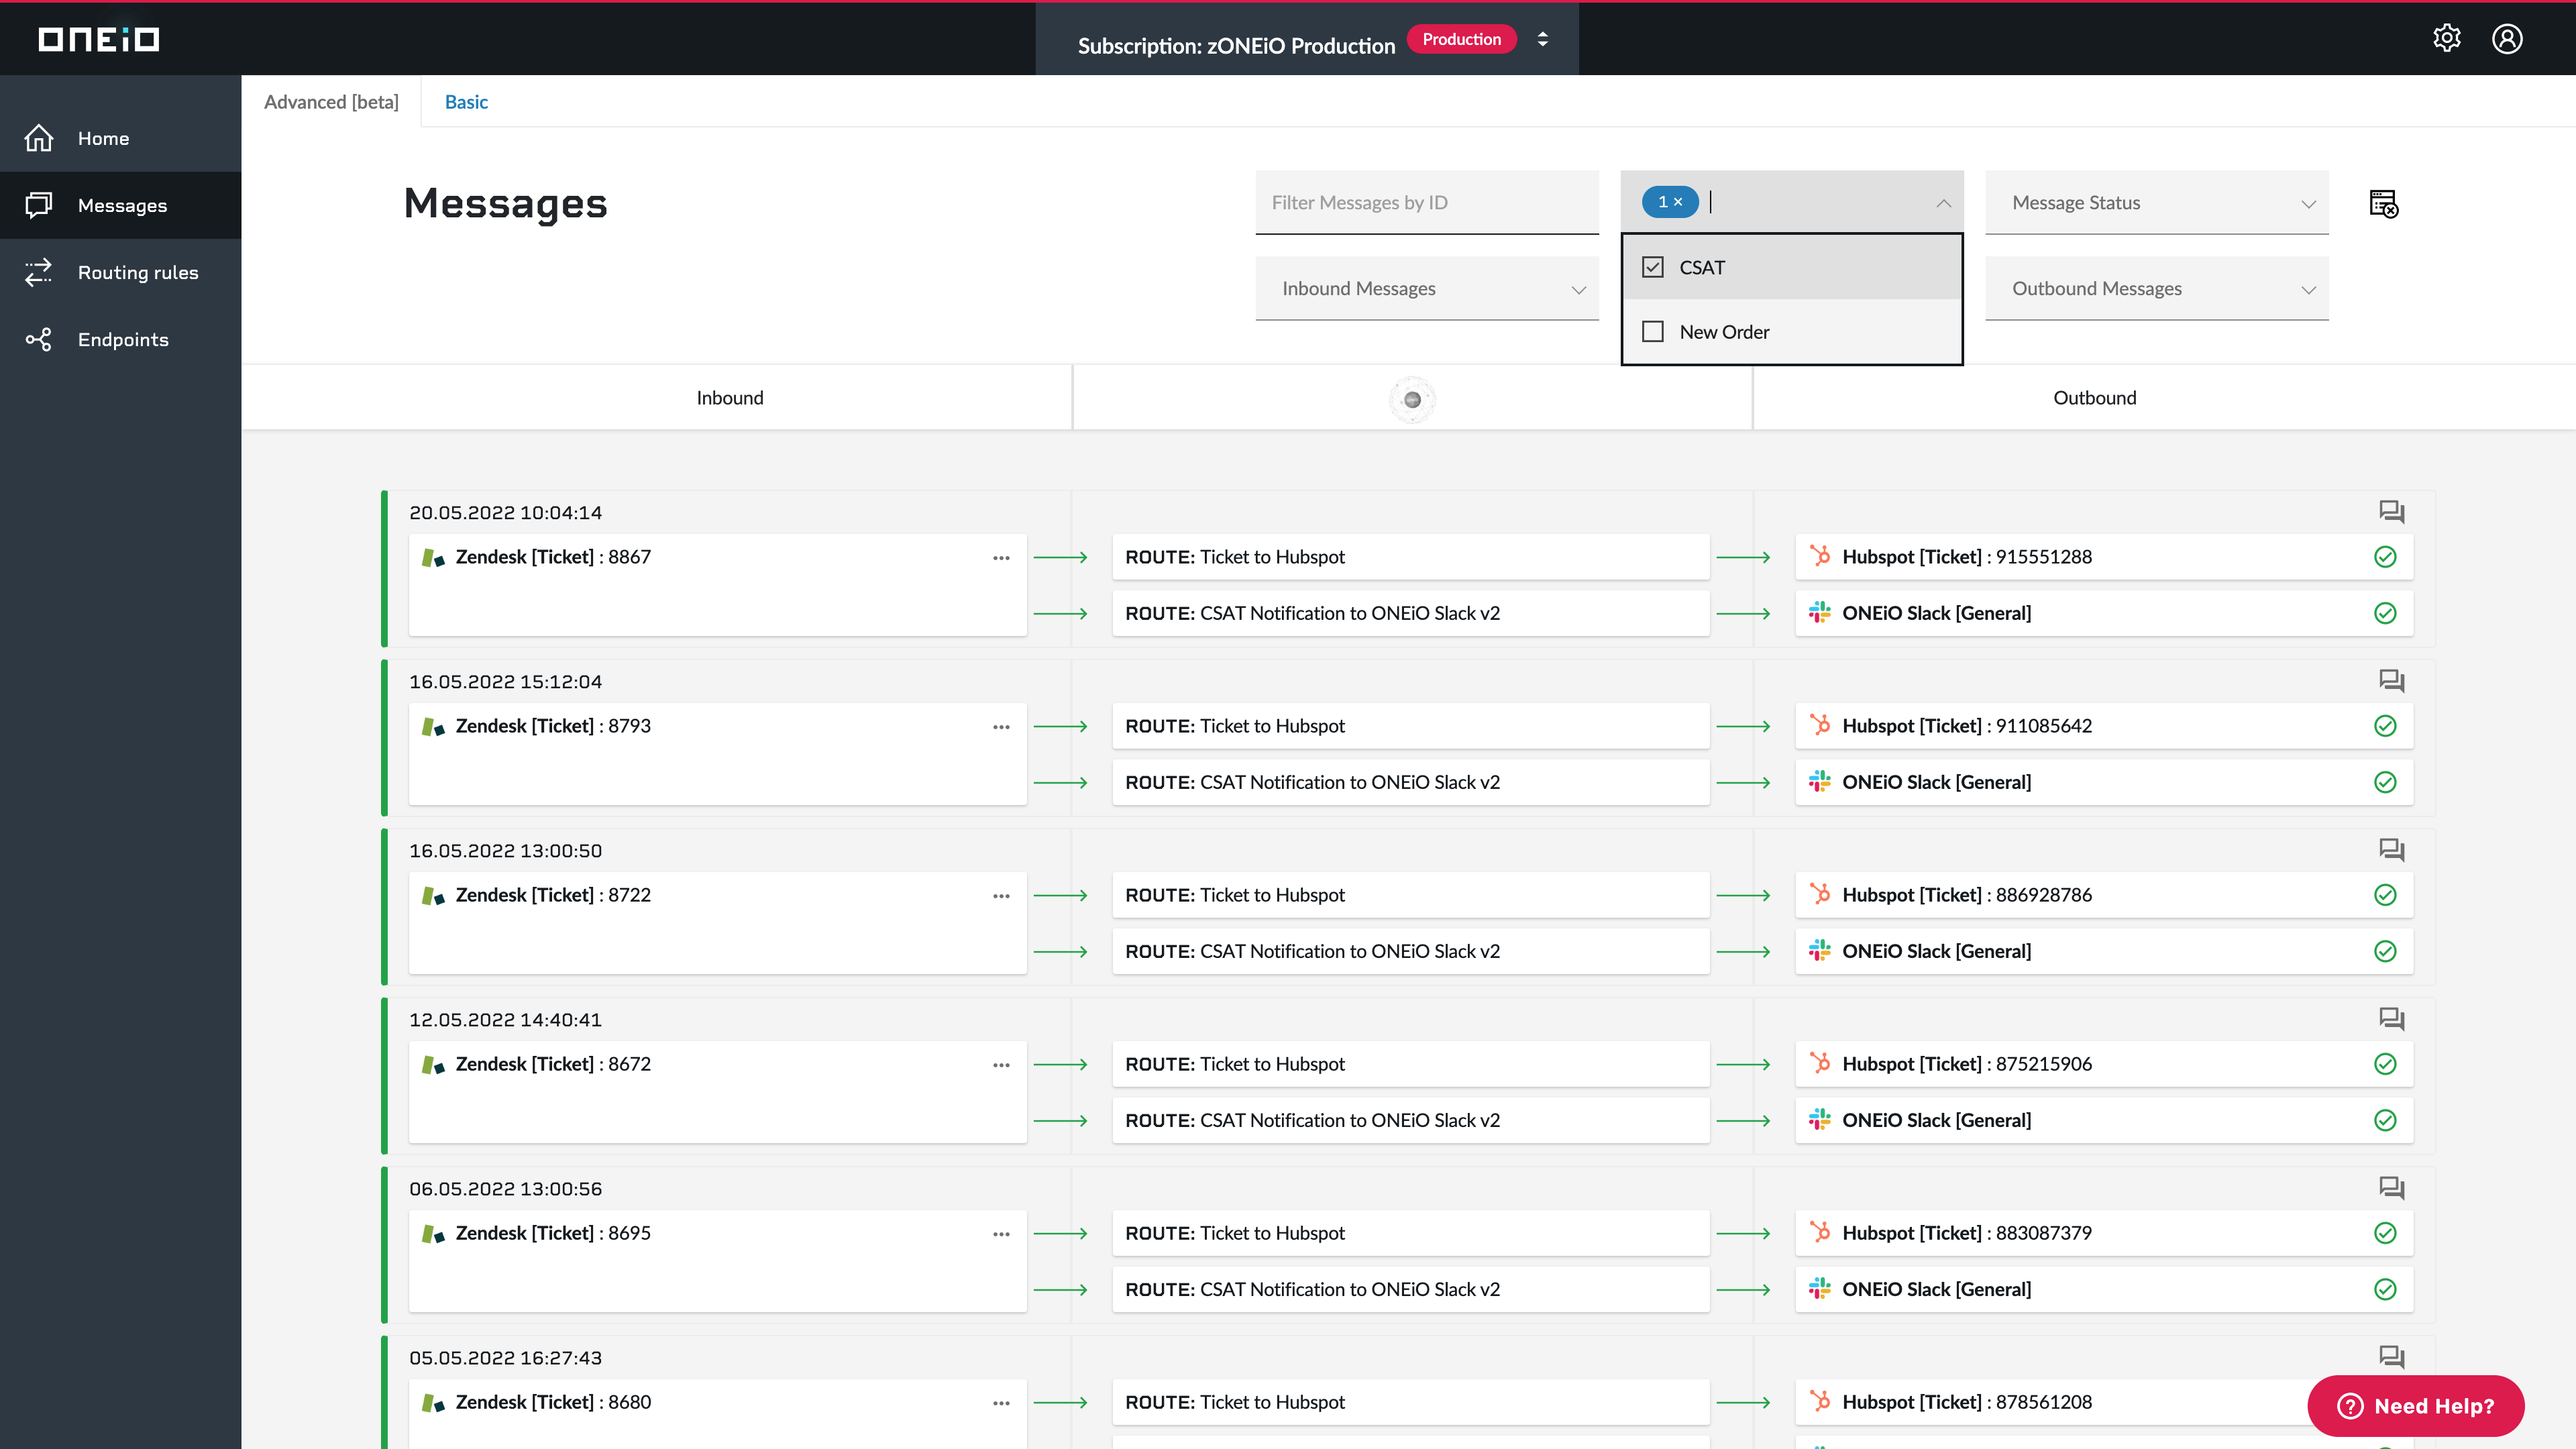Click success checkmark for Hubspot ticket 911085642
This screenshot has width=2576, height=1449.
[2385, 726]
